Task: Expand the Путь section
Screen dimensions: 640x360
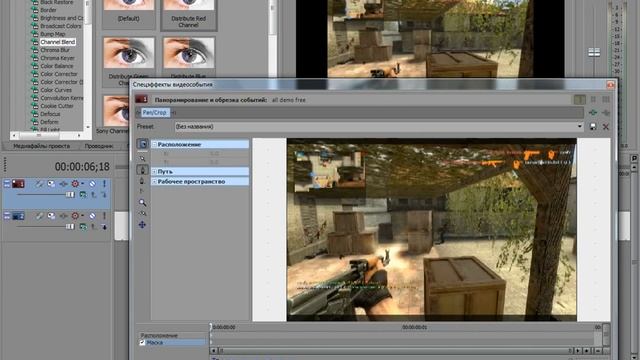Action: (x=155, y=172)
